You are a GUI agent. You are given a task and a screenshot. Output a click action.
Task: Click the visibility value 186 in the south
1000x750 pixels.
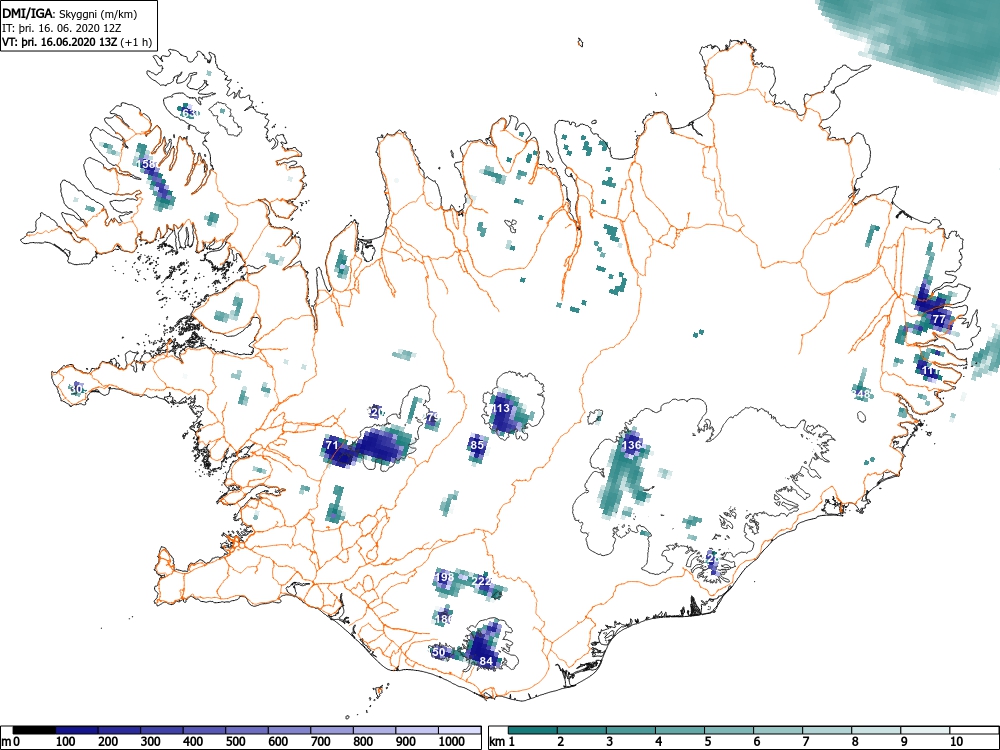443,619
